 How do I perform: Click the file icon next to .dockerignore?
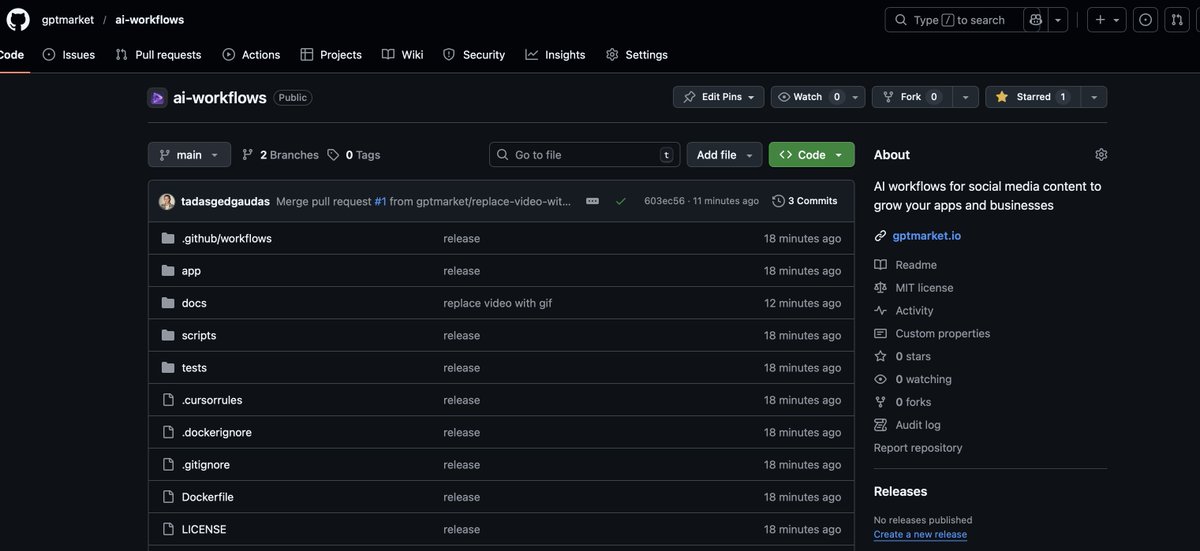168,433
